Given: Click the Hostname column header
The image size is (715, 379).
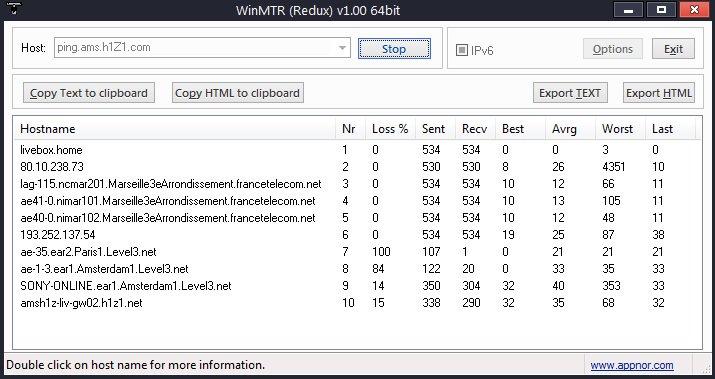Looking at the screenshot, I should pos(176,129).
